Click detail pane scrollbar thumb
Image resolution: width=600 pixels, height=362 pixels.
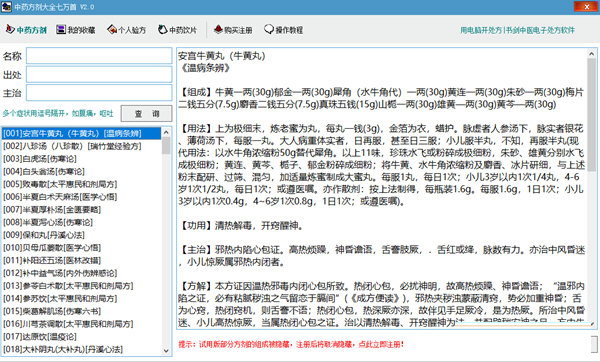point(592,115)
